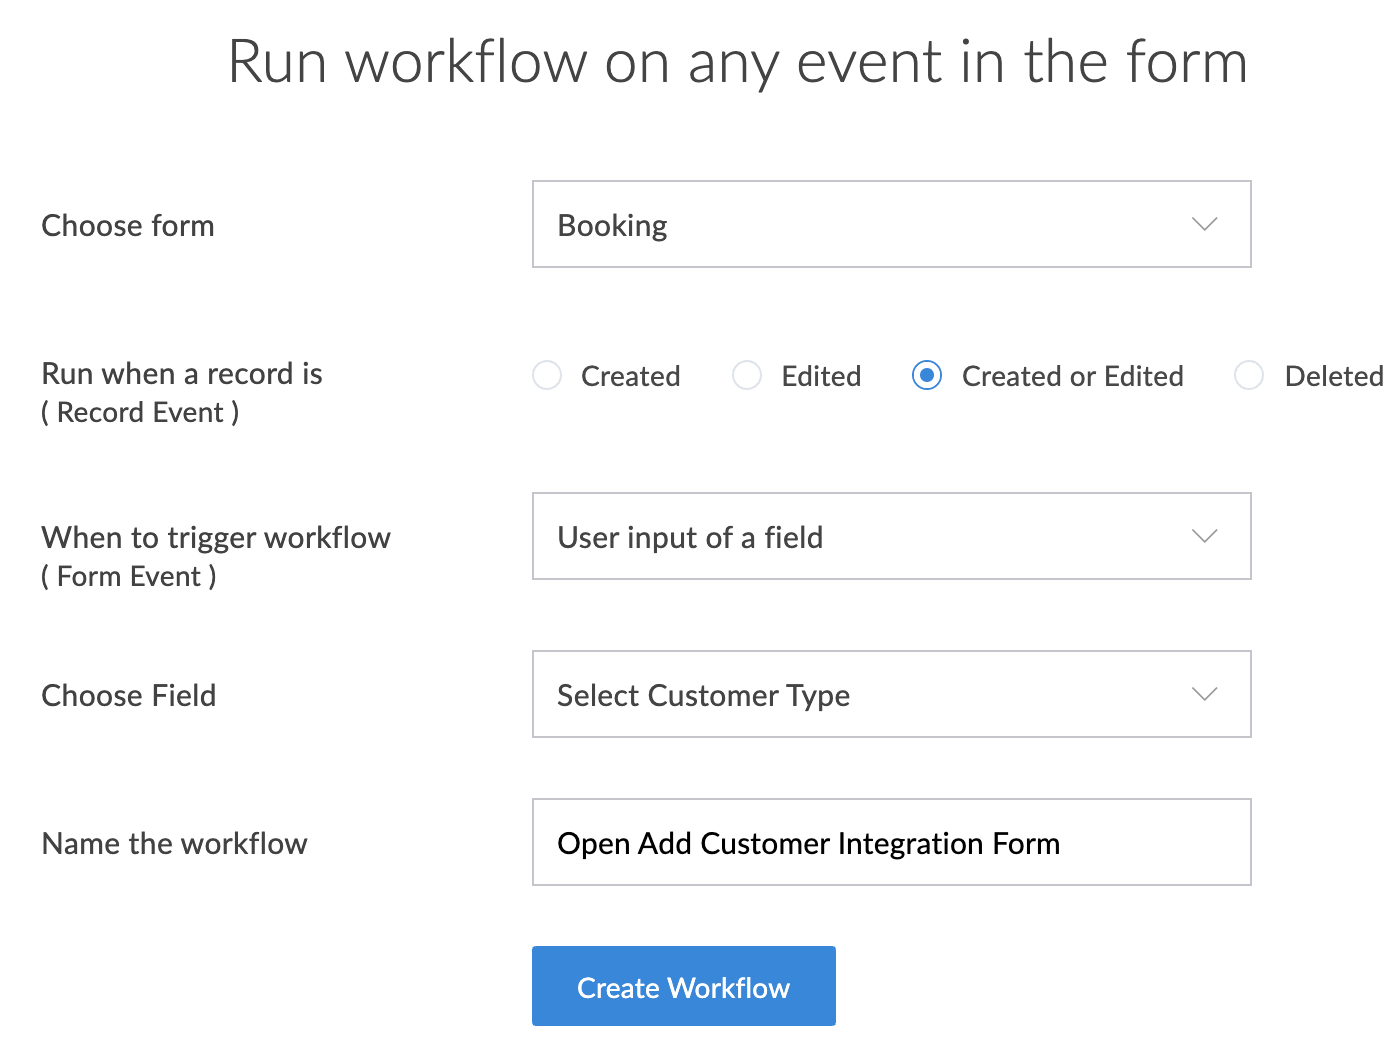
Task: Click the Edited label text
Action: point(821,376)
